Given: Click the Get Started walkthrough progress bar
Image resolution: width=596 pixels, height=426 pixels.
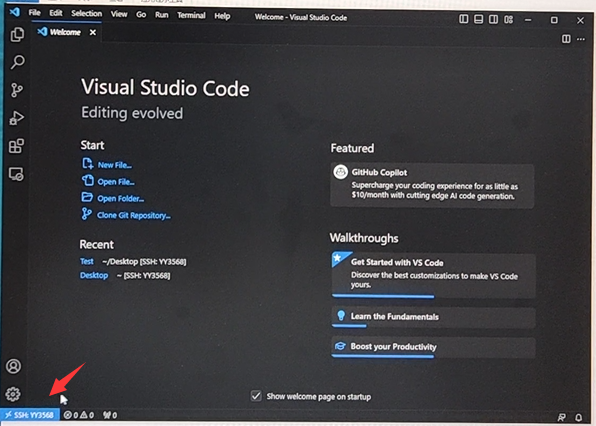Looking at the screenshot, I should tap(383, 296).
